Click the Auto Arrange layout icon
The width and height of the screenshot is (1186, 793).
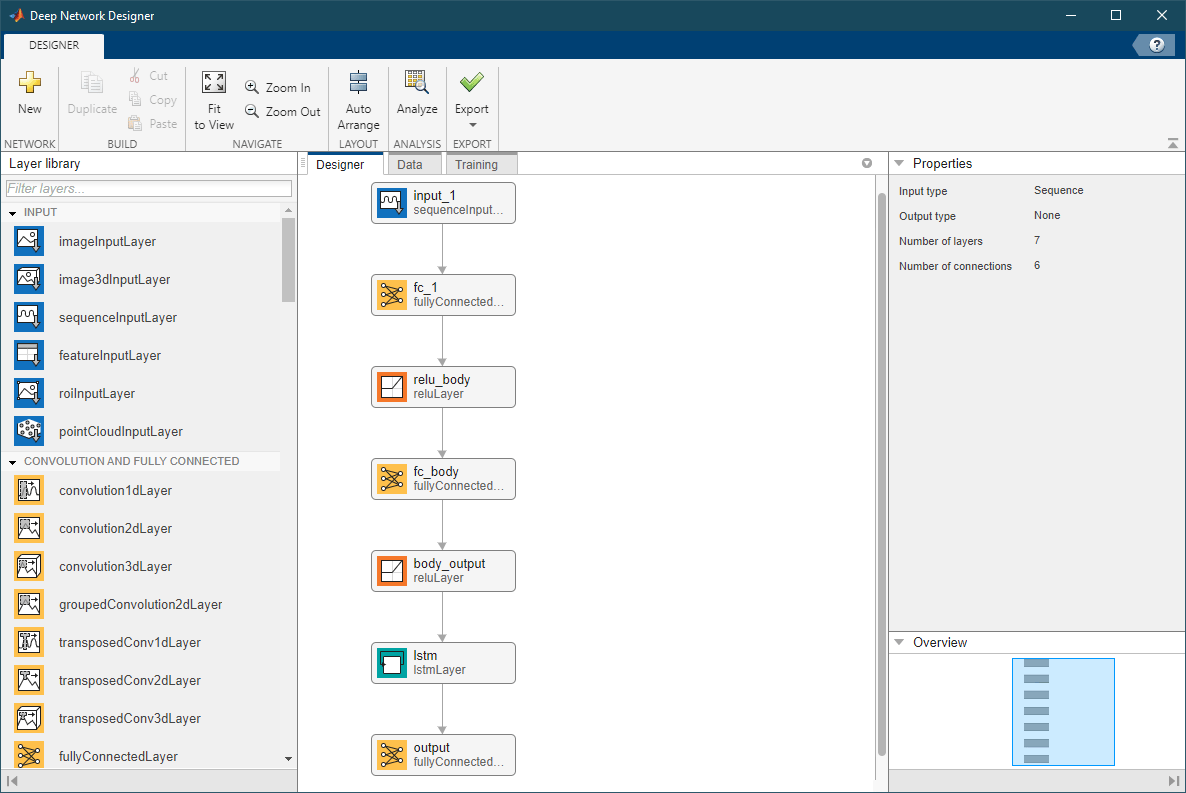click(x=359, y=82)
